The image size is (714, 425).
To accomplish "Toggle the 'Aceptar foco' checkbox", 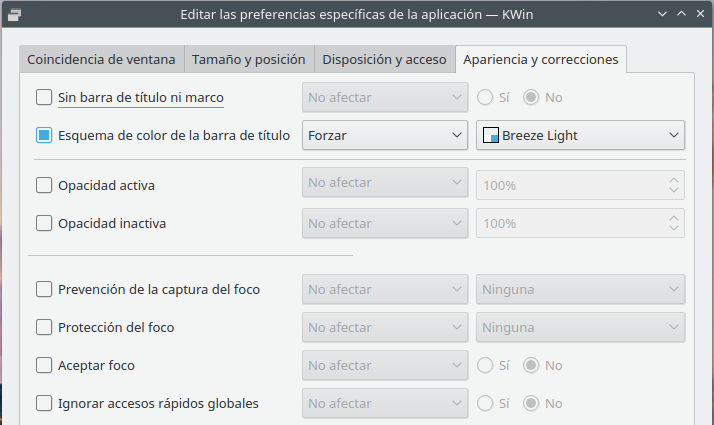I will [x=44, y=365].
